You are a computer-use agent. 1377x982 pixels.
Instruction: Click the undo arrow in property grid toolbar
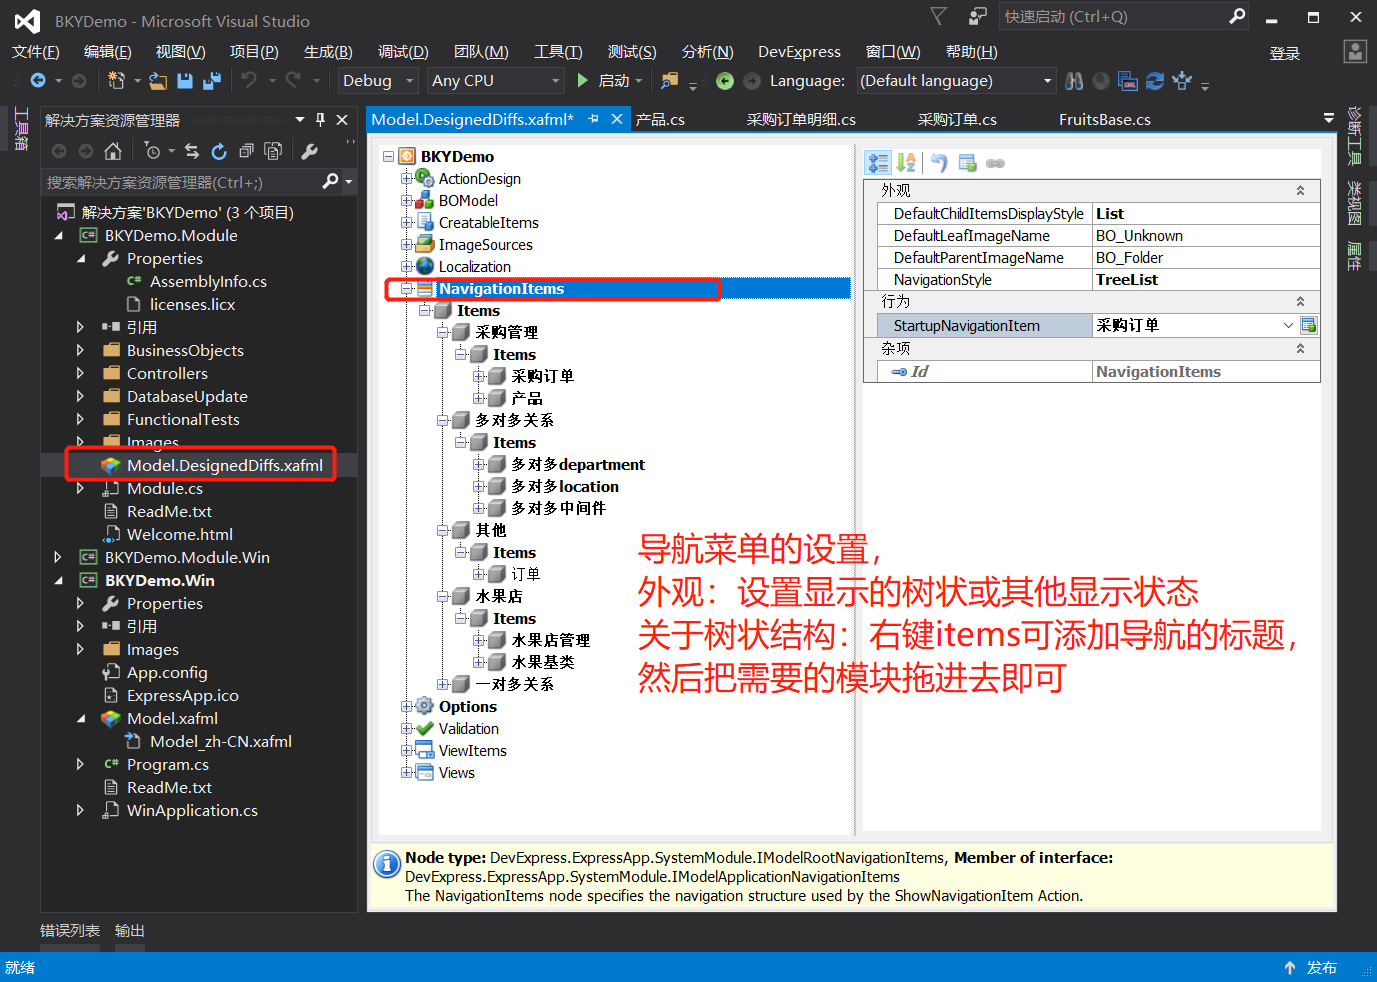[x=939, y=163]
